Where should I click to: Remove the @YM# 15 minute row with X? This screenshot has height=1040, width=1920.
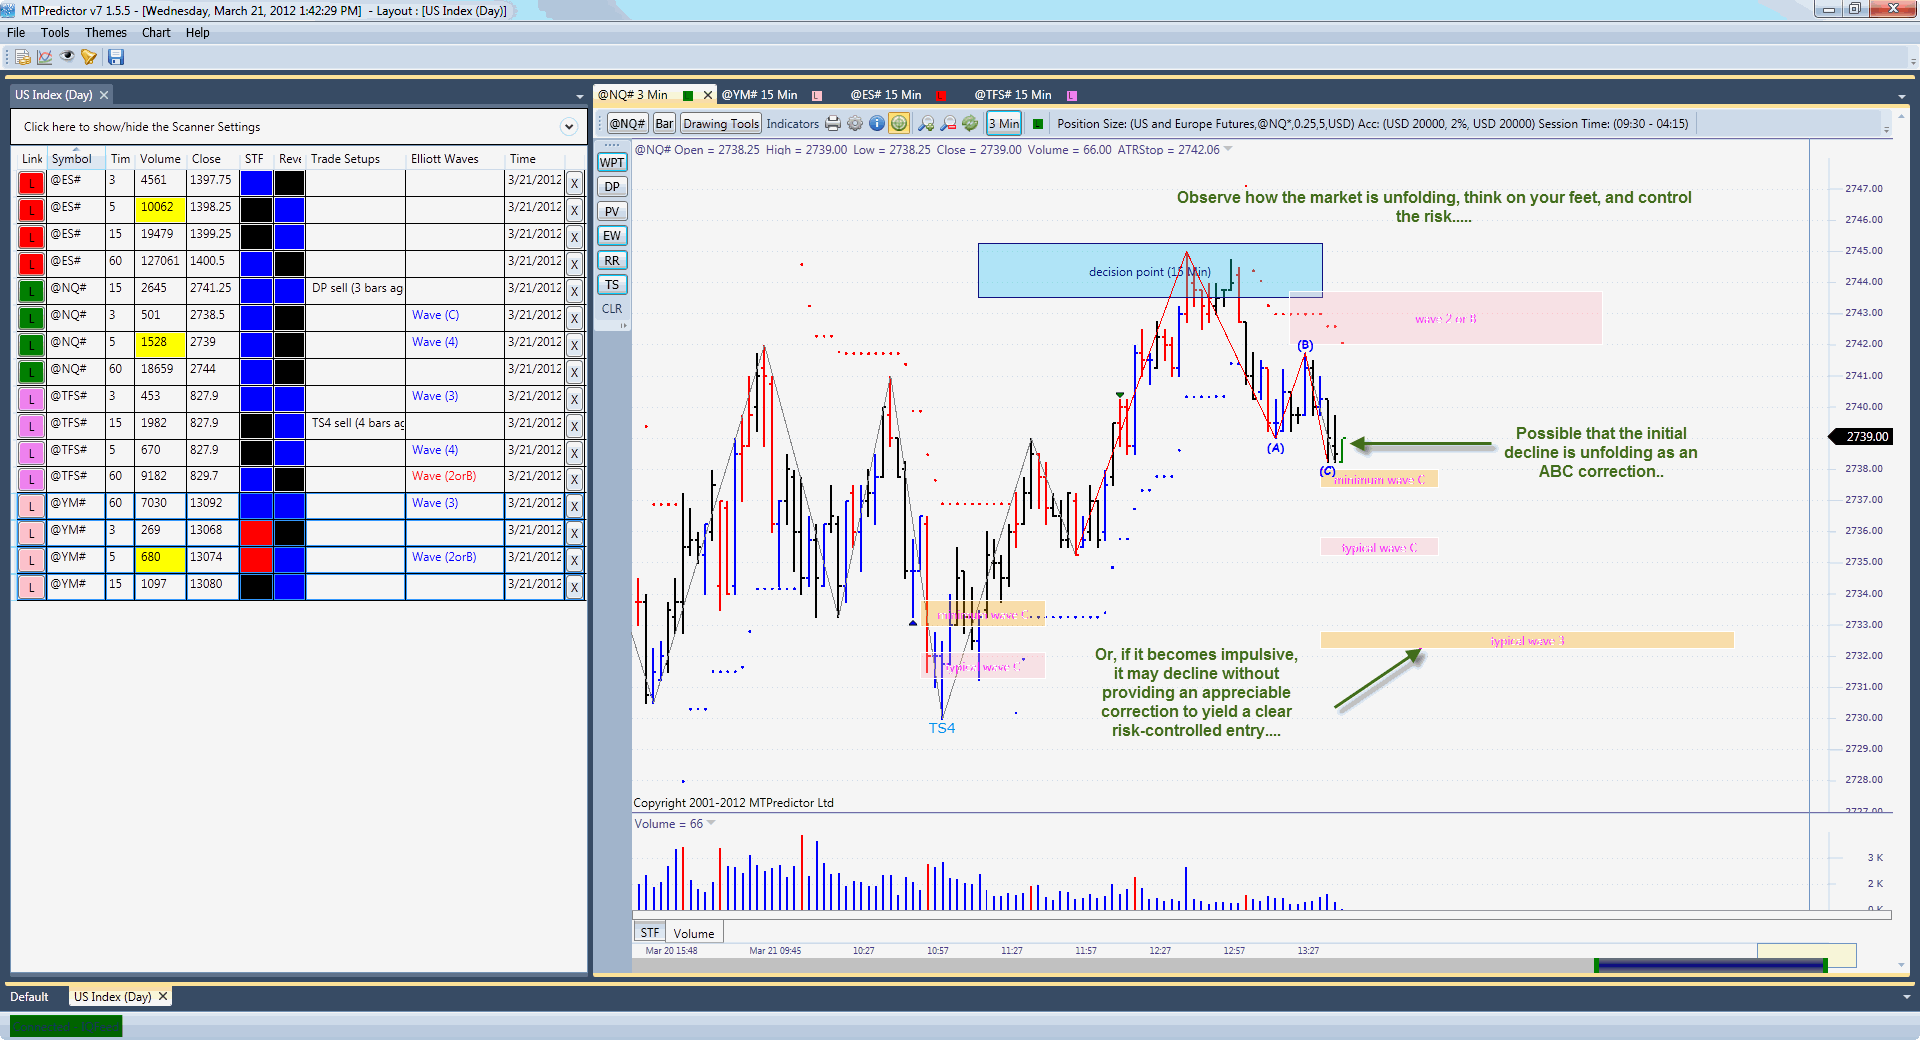[575, 587]
